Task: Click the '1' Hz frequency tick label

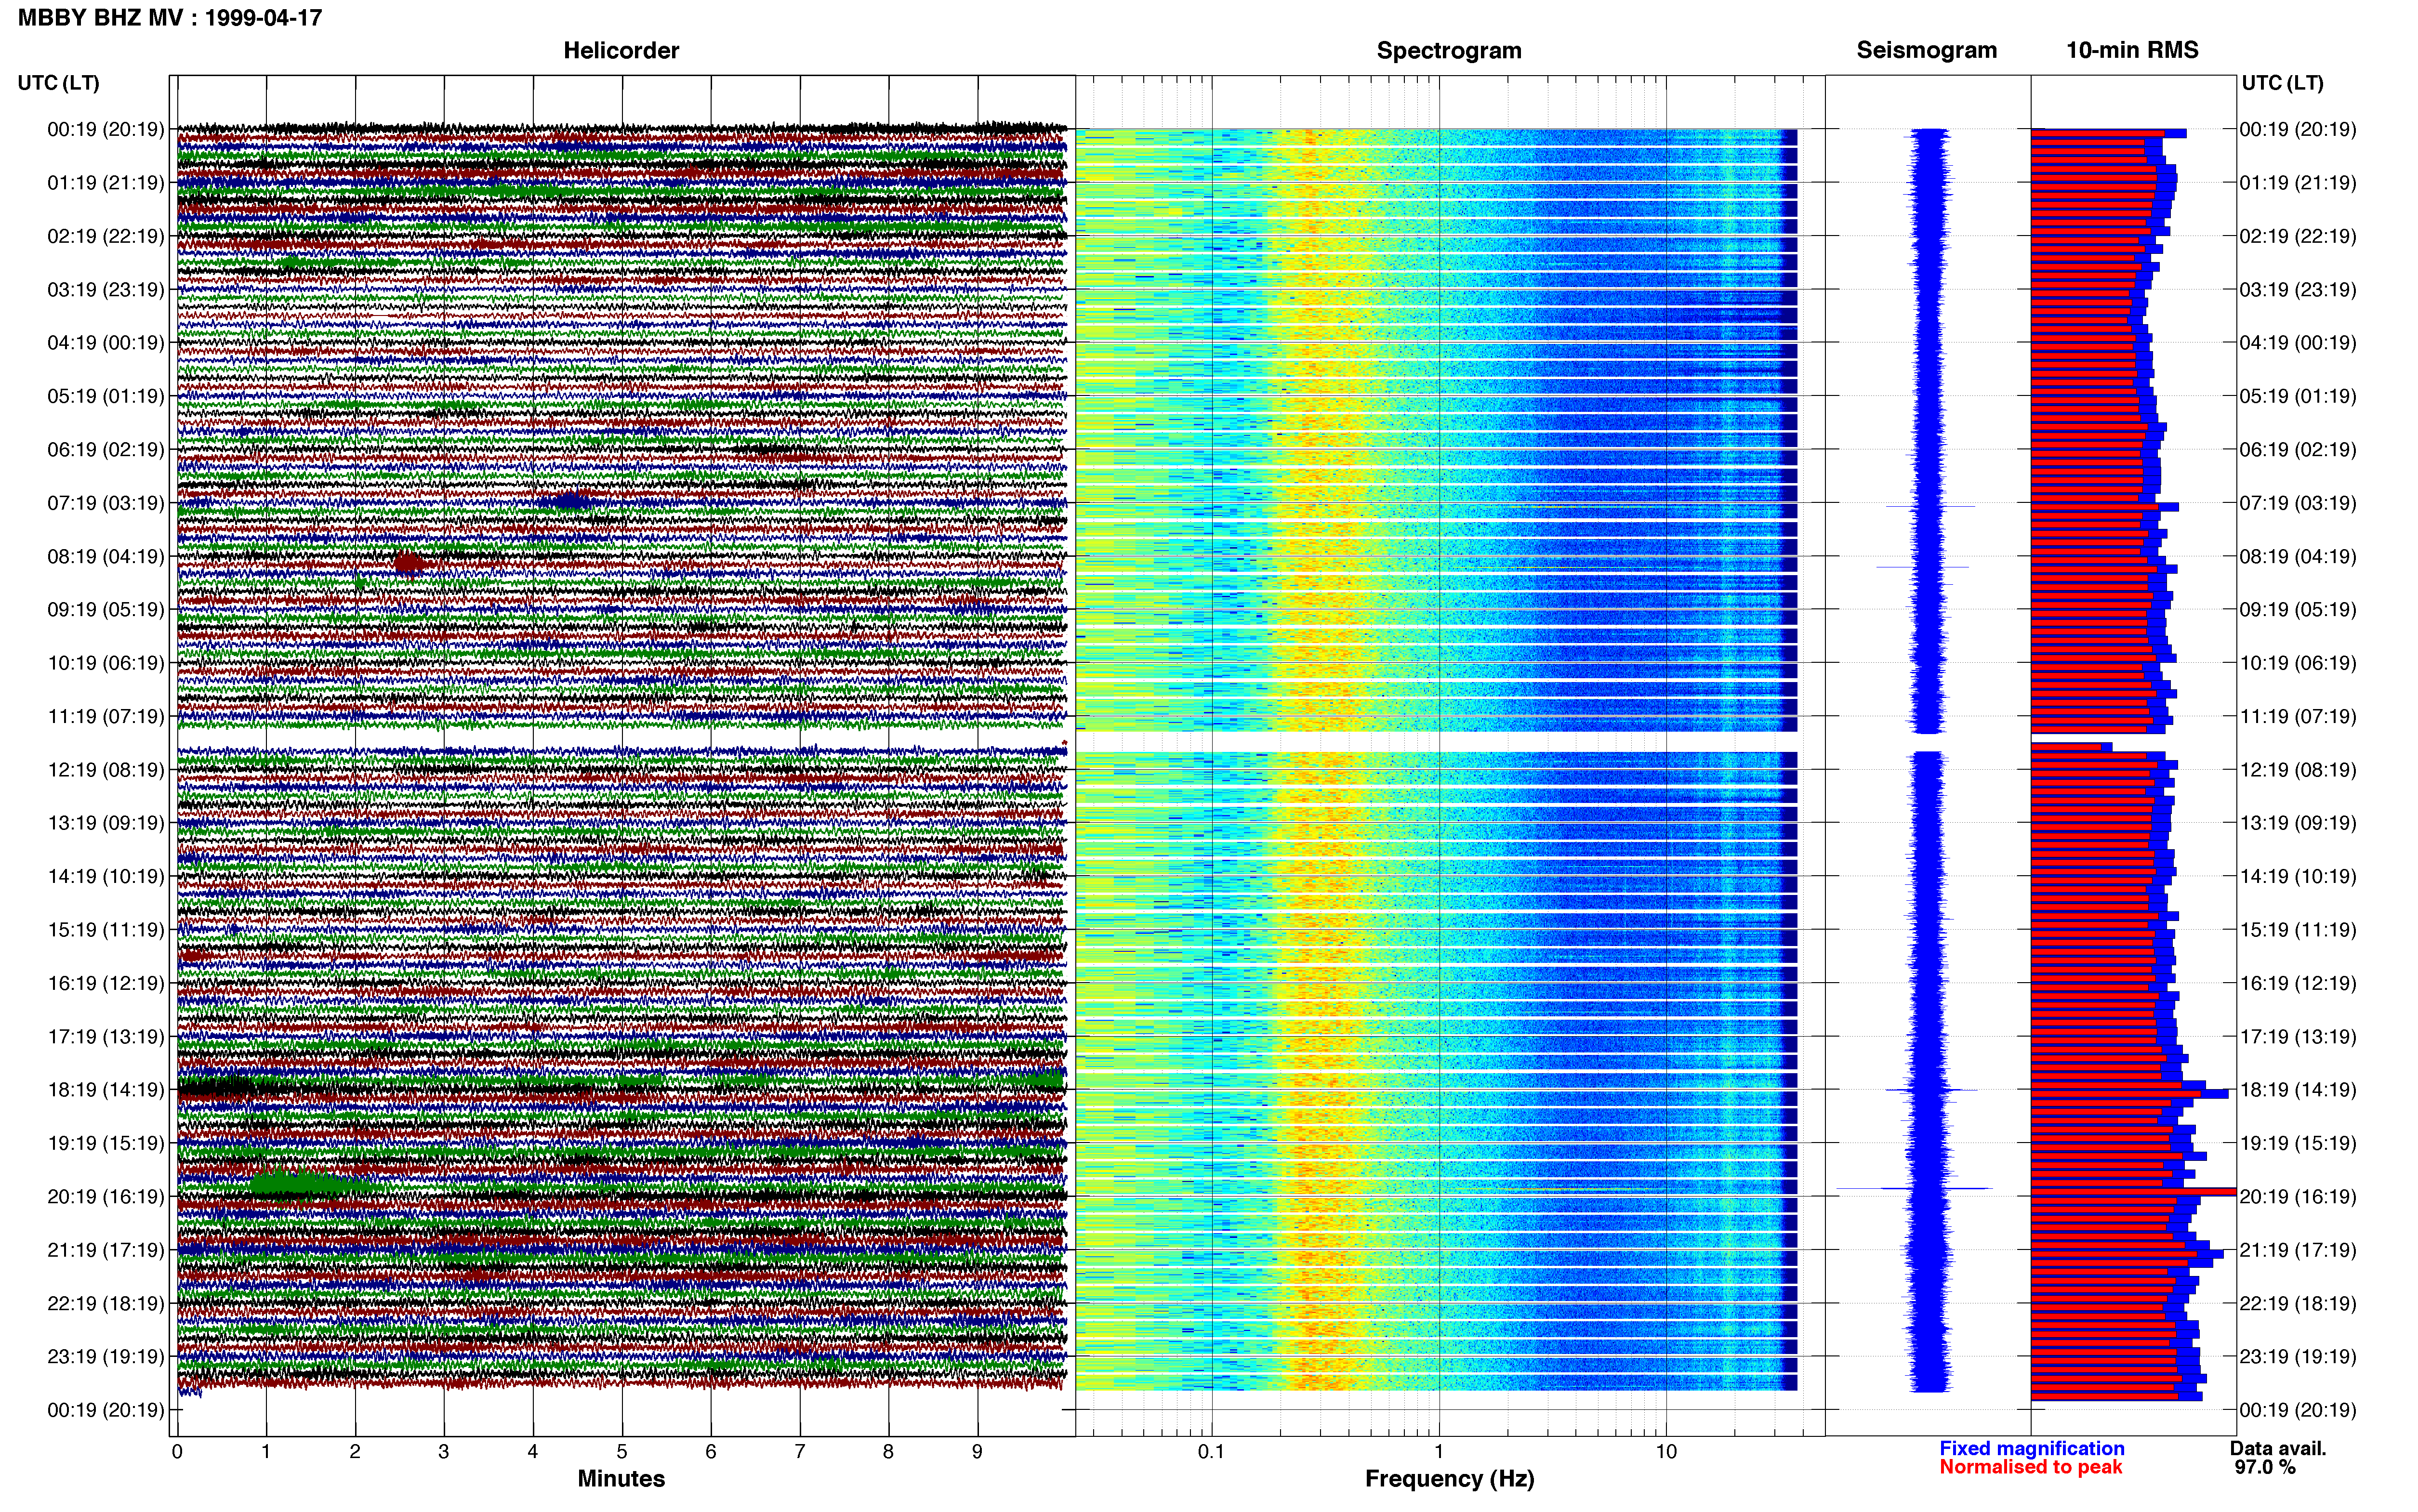Action: point(1439,1451)
